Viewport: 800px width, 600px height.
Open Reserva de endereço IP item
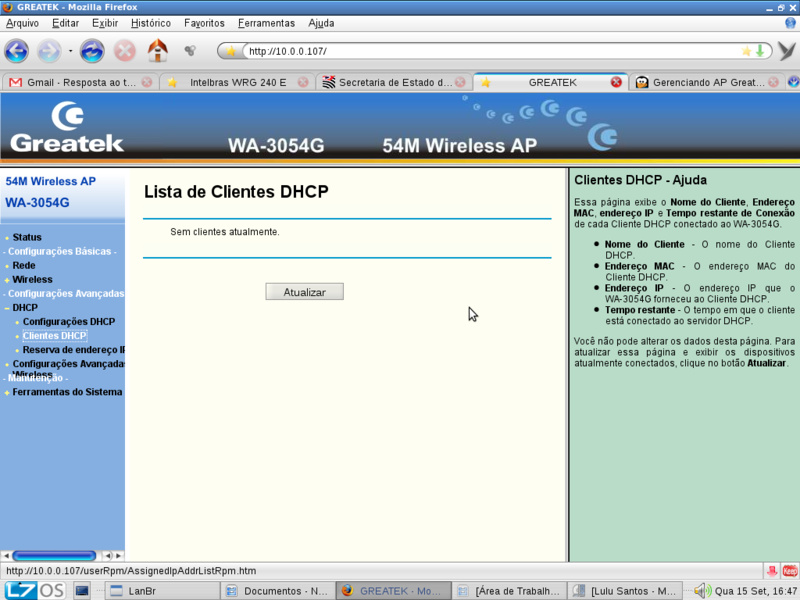[x=74, y=350]
